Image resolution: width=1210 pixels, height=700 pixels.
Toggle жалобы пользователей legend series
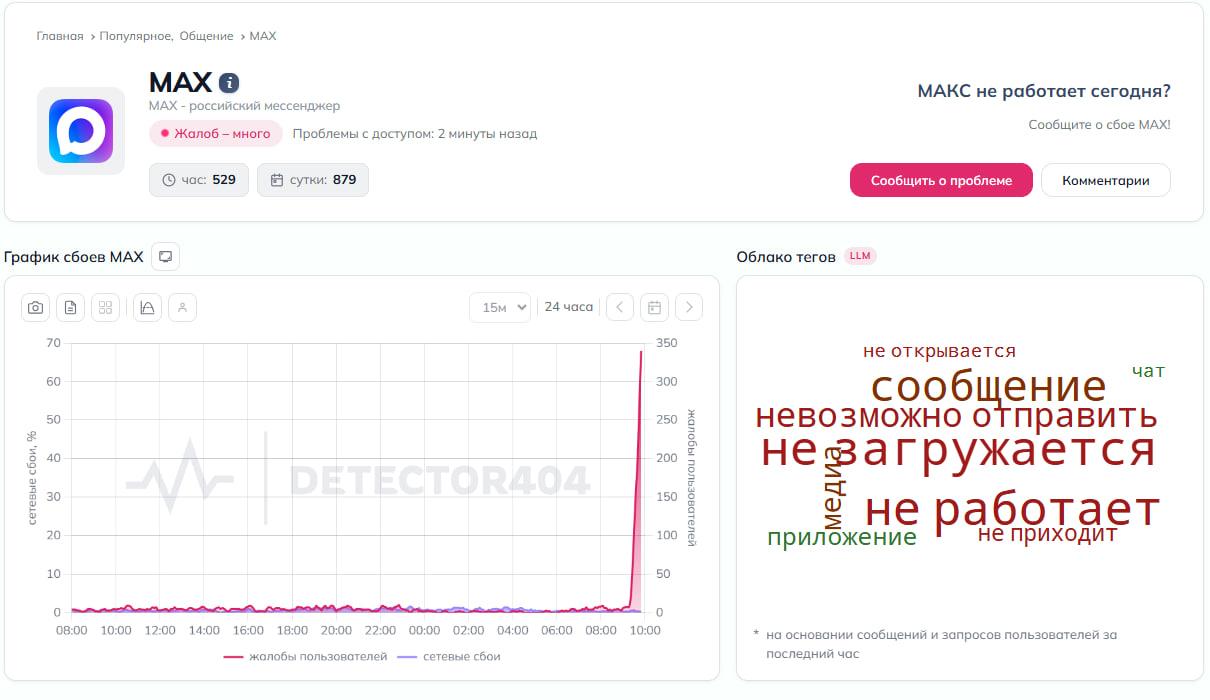tap(305, 656)
